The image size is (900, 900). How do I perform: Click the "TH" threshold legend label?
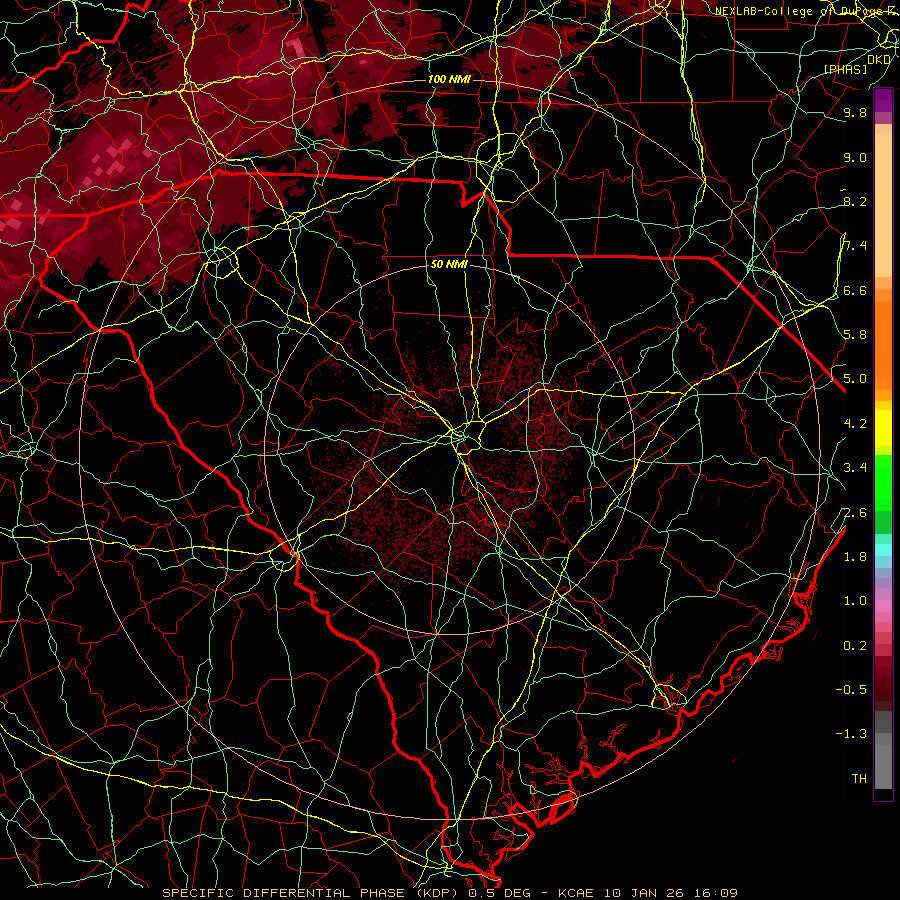click(x=859, y=779)
